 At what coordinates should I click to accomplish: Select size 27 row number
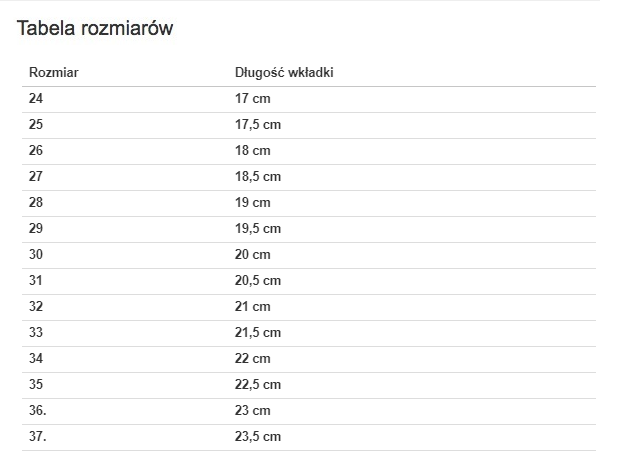point(37,177)
